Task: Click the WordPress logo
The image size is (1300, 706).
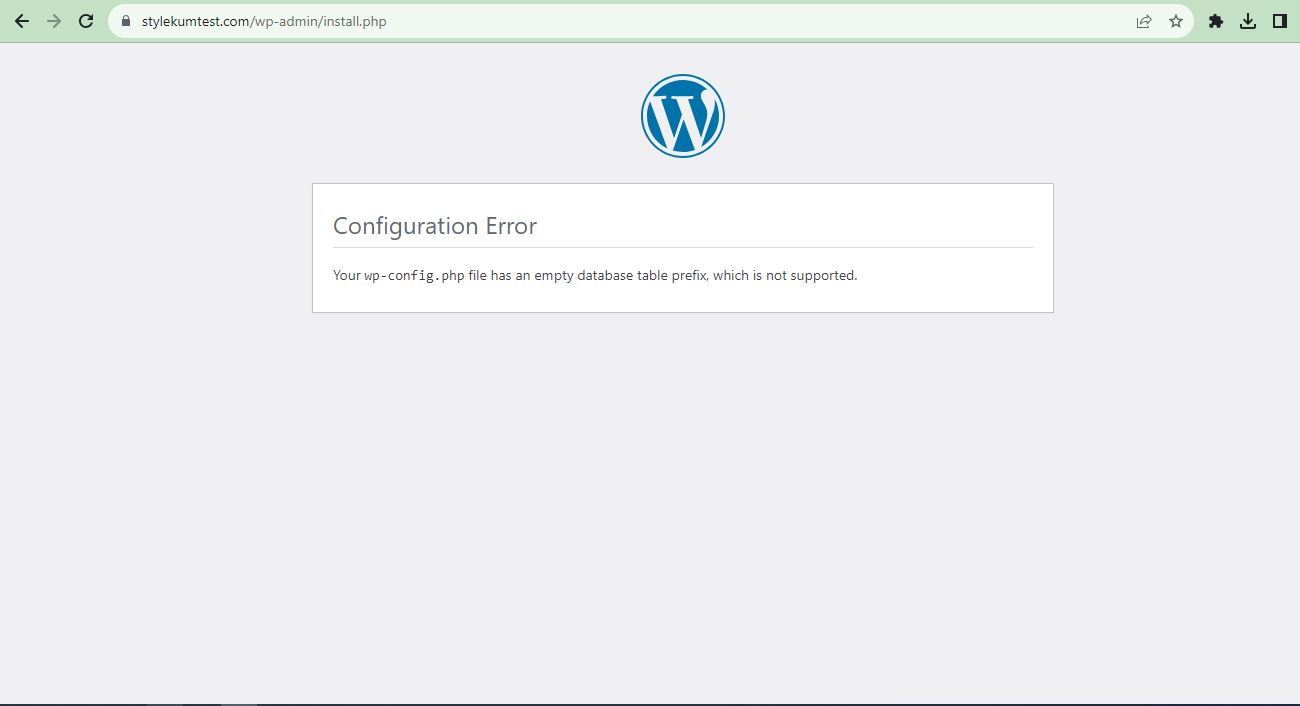Action: click(x=683, y=116)
